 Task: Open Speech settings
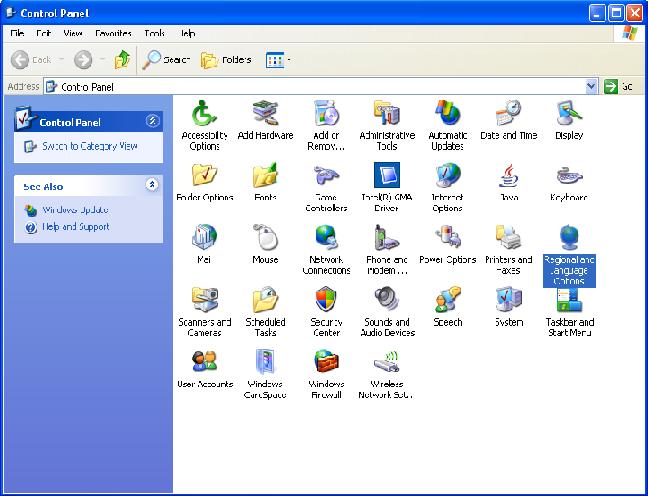[x=448, y=307]
